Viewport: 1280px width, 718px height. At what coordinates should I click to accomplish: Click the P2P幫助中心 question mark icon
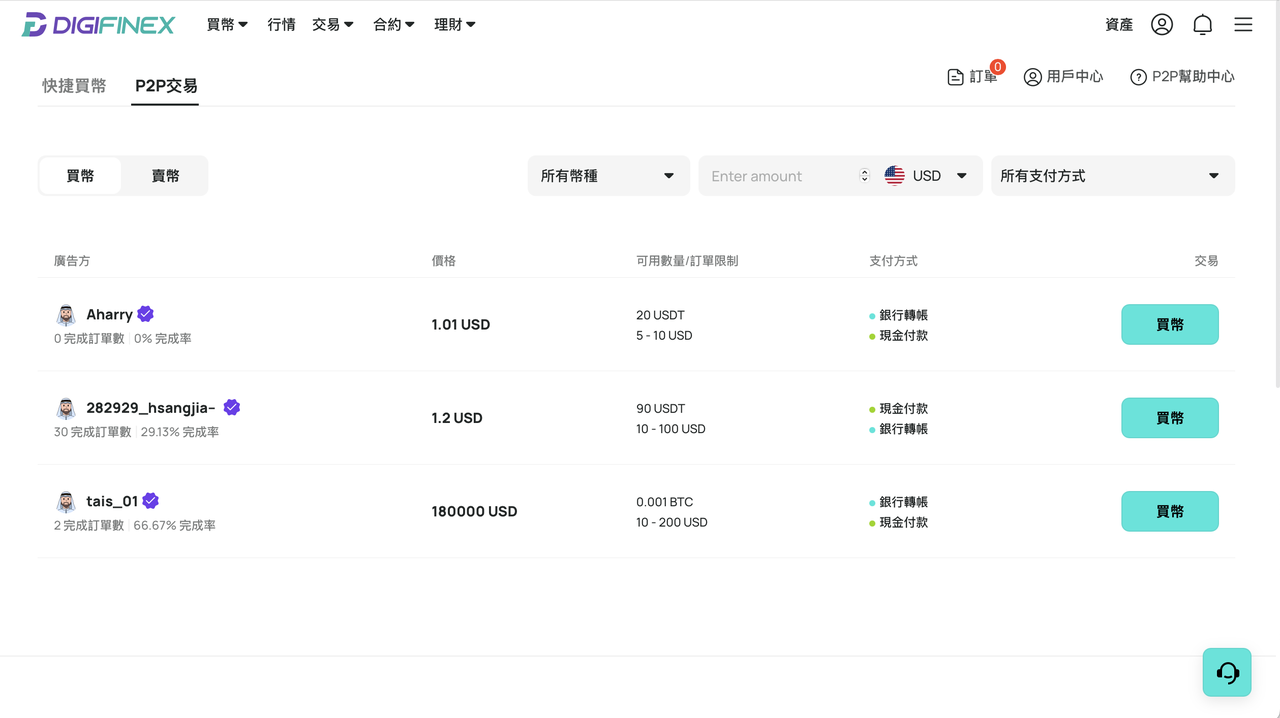tap(1138, 77)
